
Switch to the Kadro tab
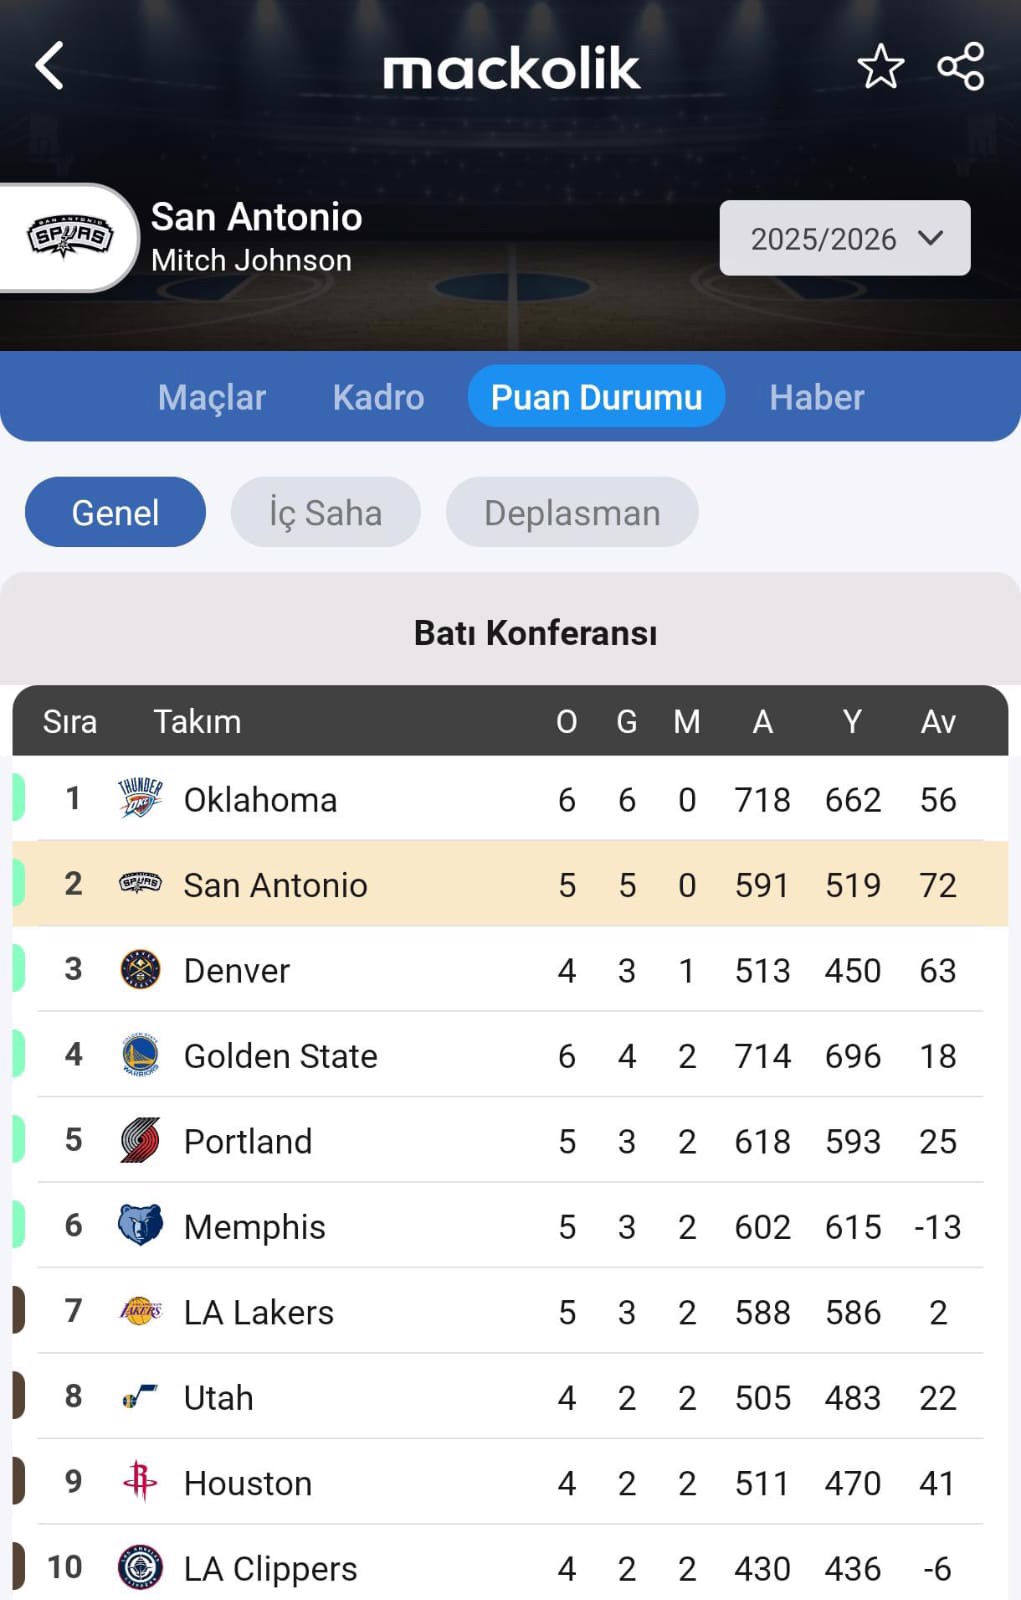(378, 398)
